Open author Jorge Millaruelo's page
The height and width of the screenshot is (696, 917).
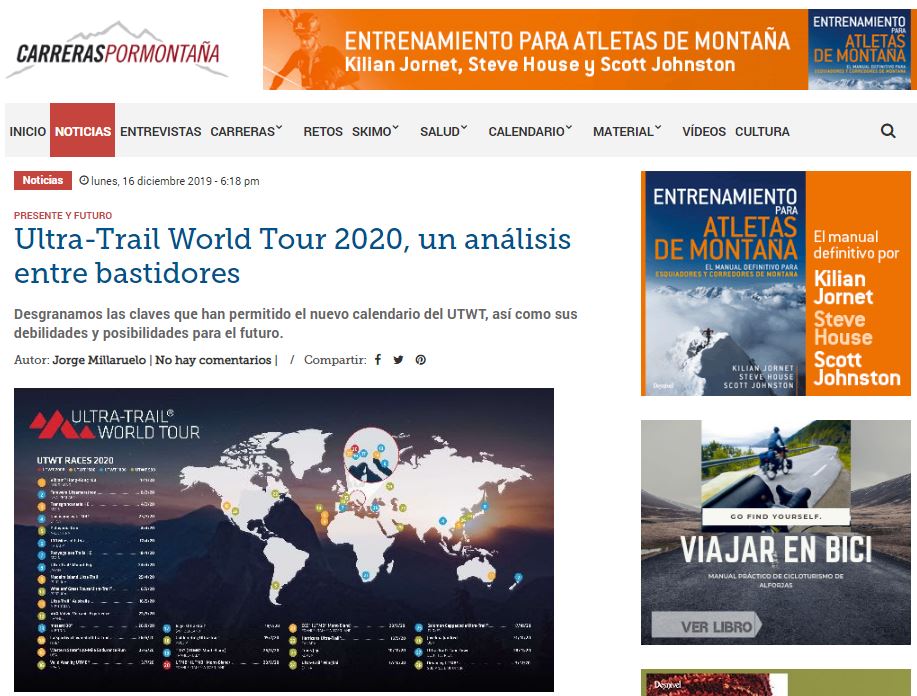pyautogui.click(x=99, y=360)
